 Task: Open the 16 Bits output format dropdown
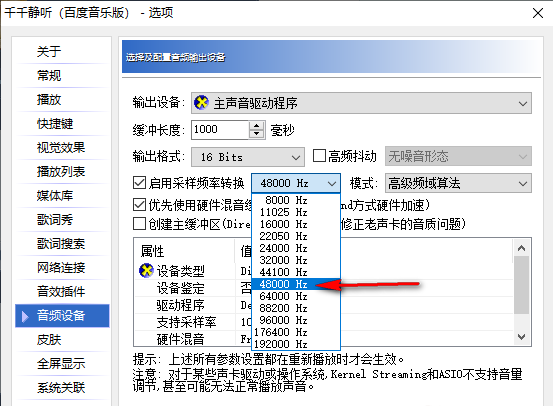point(248,157)
